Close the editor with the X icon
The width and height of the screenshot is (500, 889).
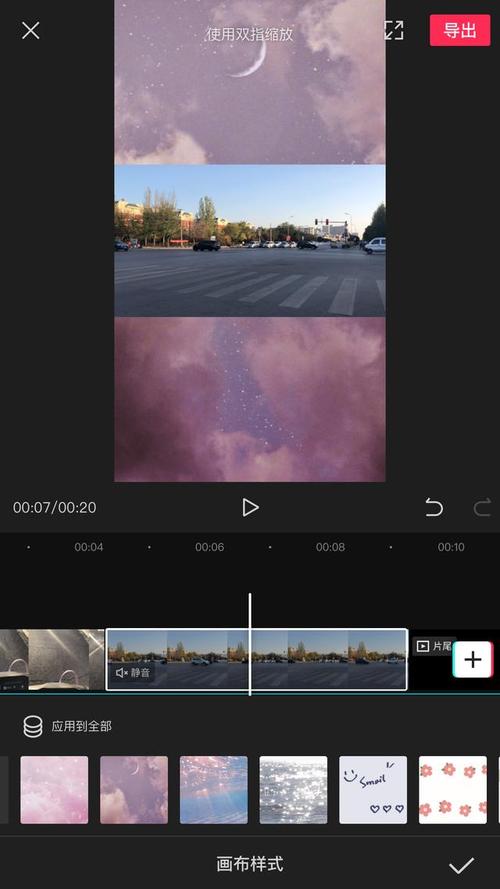[x=31, y=31]
